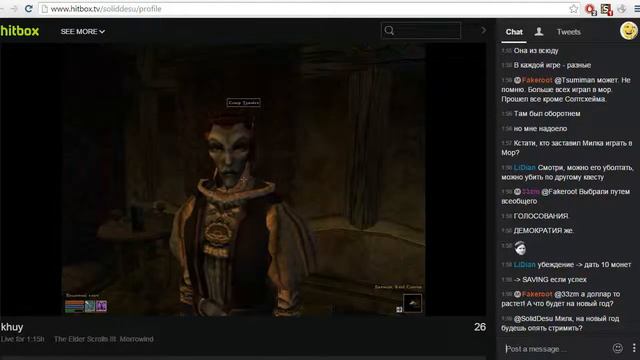
Task: Bookmark the page using the star icon
Action: tap(573, 9)
